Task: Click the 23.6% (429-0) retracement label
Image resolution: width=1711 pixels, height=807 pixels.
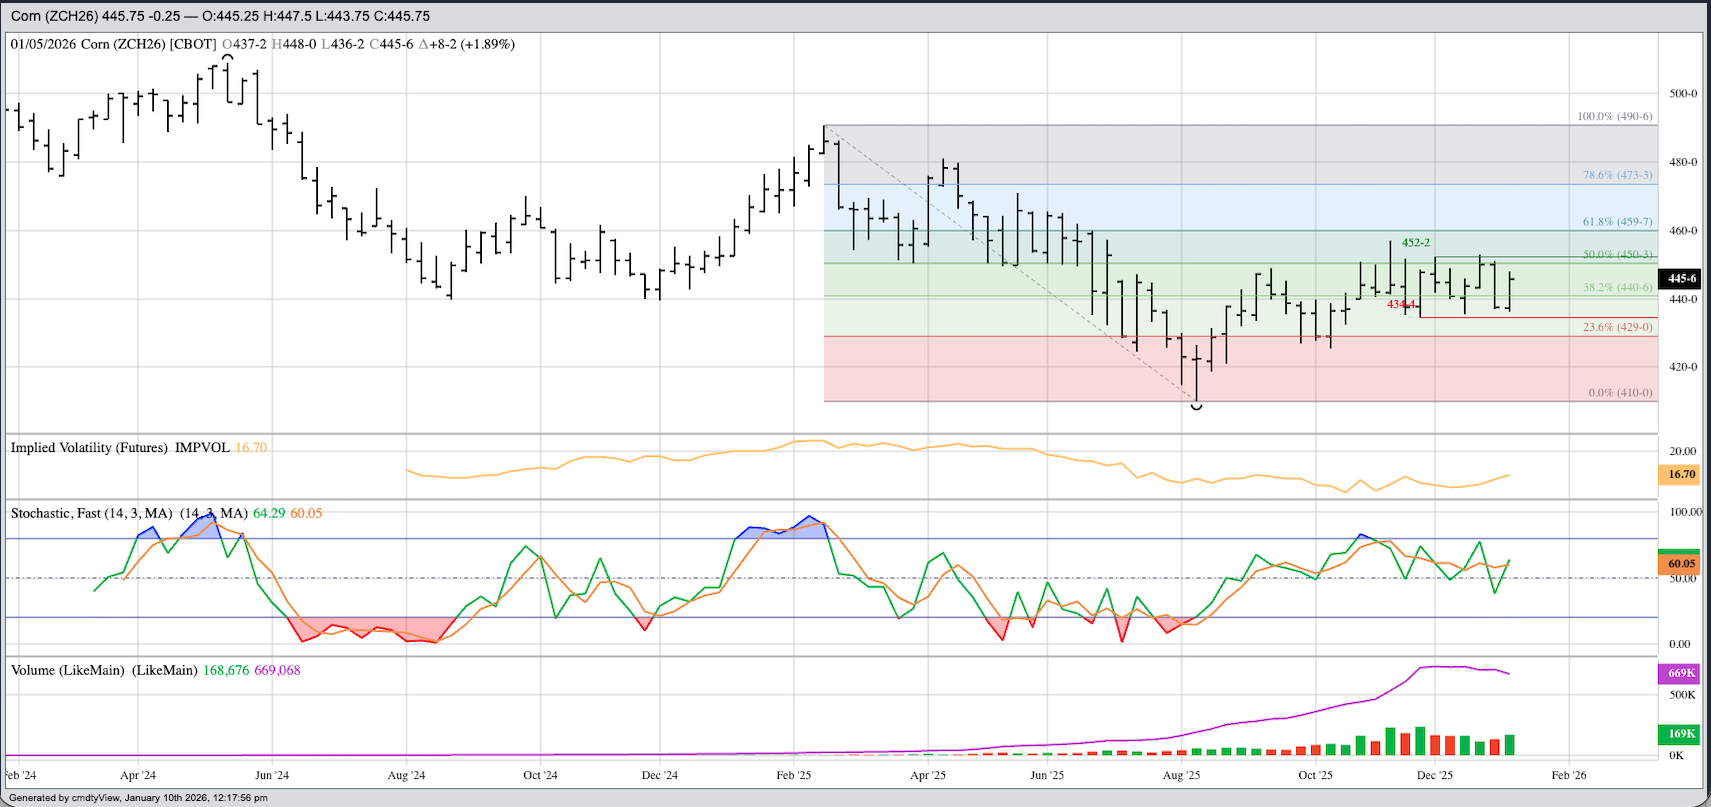Action: [x=1617, y=328]
